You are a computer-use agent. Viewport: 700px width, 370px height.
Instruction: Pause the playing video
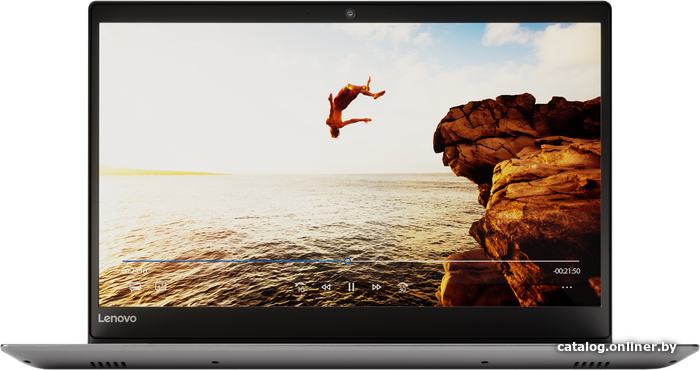351,287
